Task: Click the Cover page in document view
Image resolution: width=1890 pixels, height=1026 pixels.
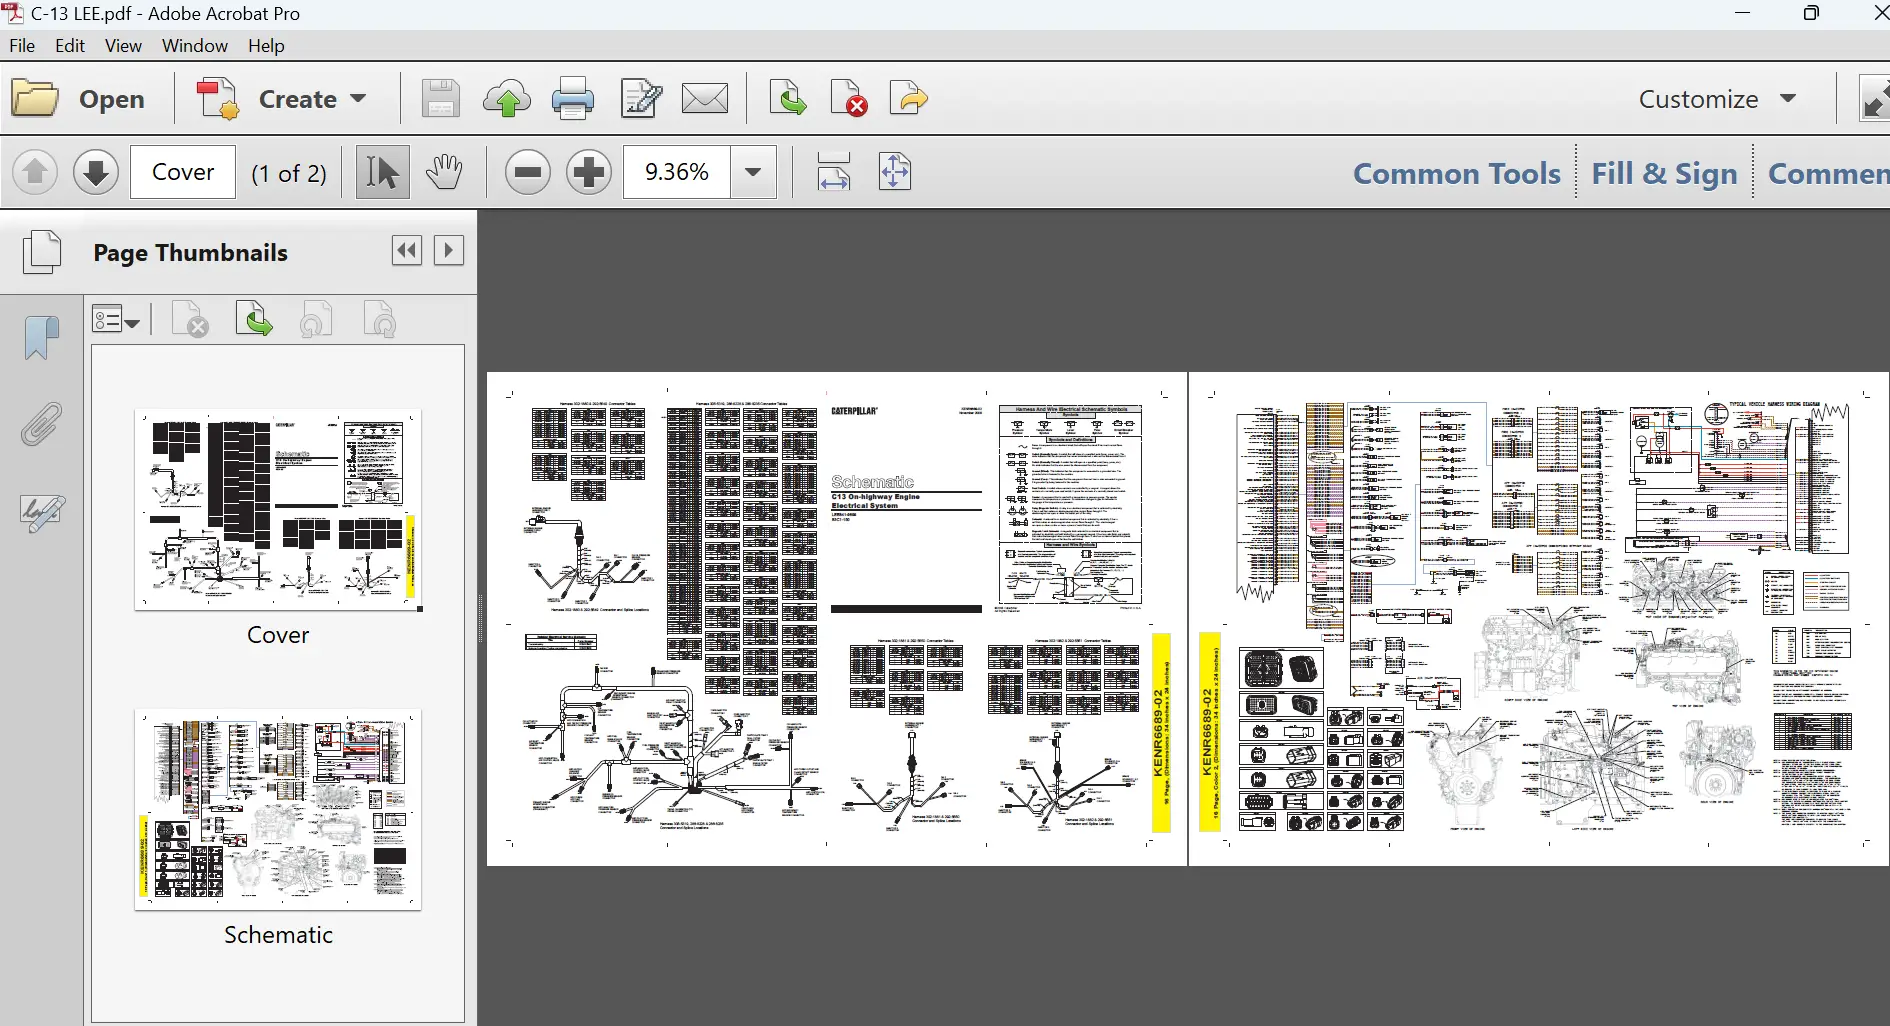Action: [837, 619]
